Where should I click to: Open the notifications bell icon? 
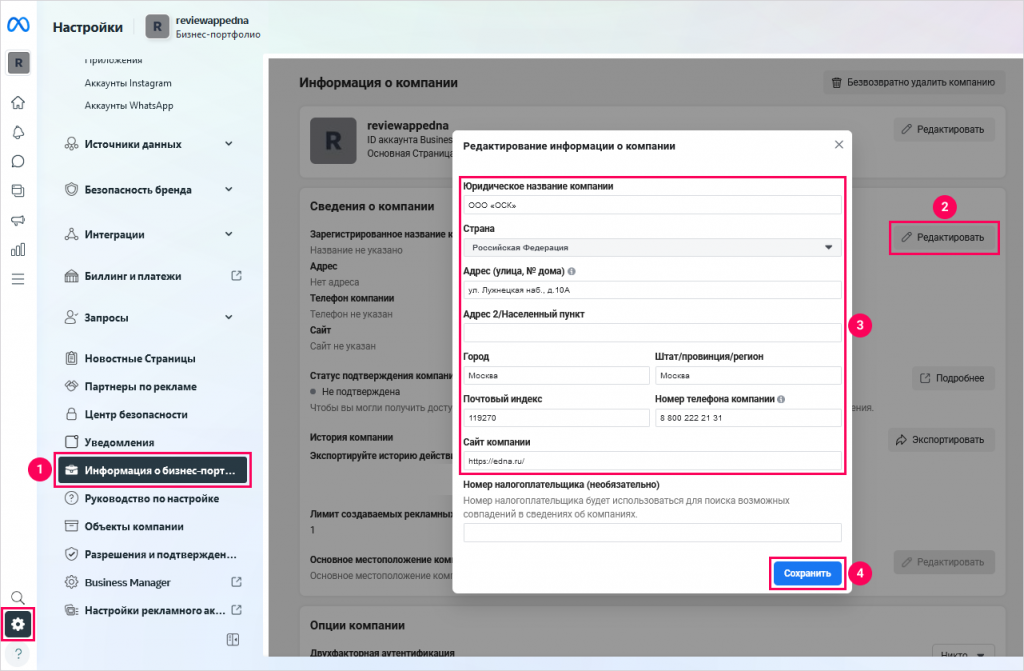18,132
